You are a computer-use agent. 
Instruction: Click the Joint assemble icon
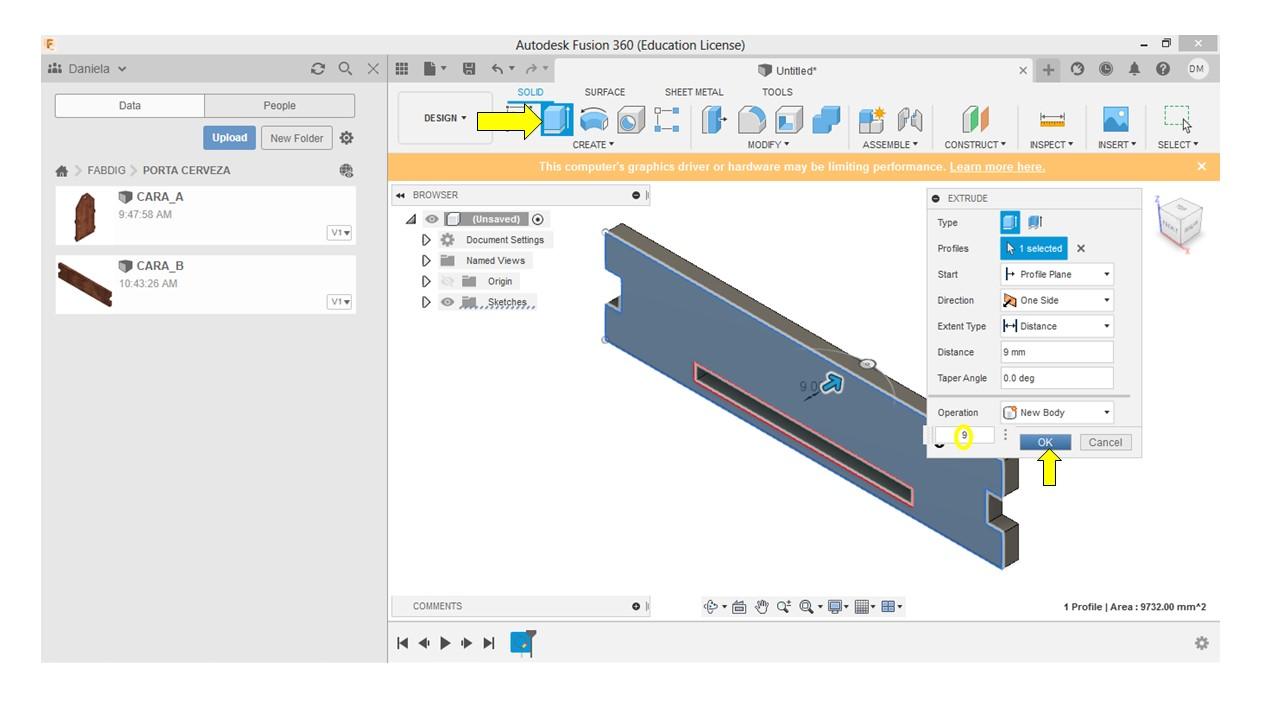(909, 120)
